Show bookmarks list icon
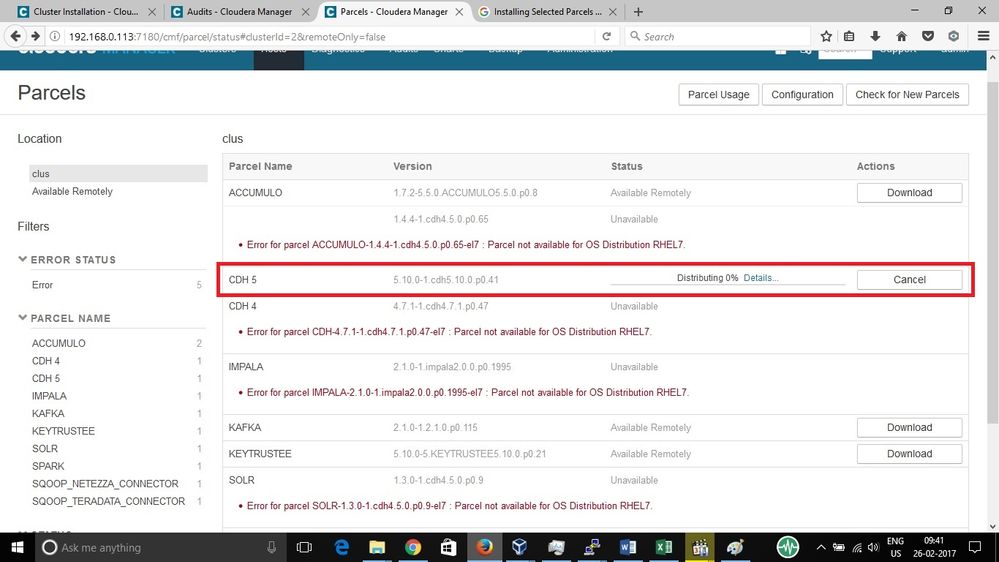The width and height of the screenshot is (999, 562). coord(849,36)
